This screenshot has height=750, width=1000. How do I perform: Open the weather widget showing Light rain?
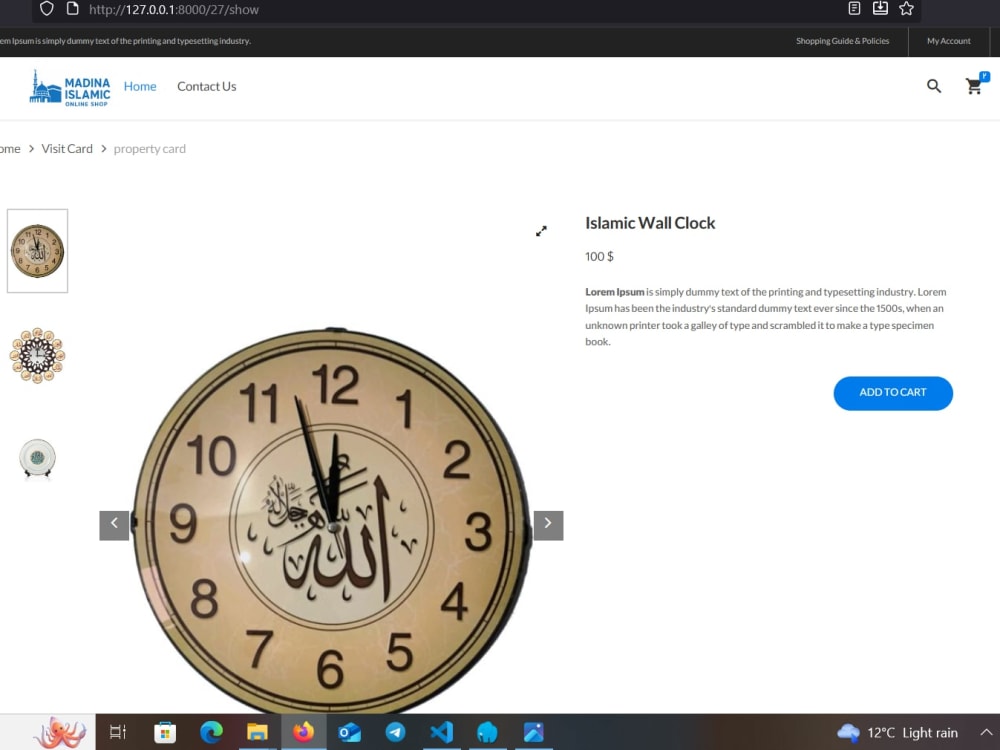pyautogui.click(x=898, y=733)
